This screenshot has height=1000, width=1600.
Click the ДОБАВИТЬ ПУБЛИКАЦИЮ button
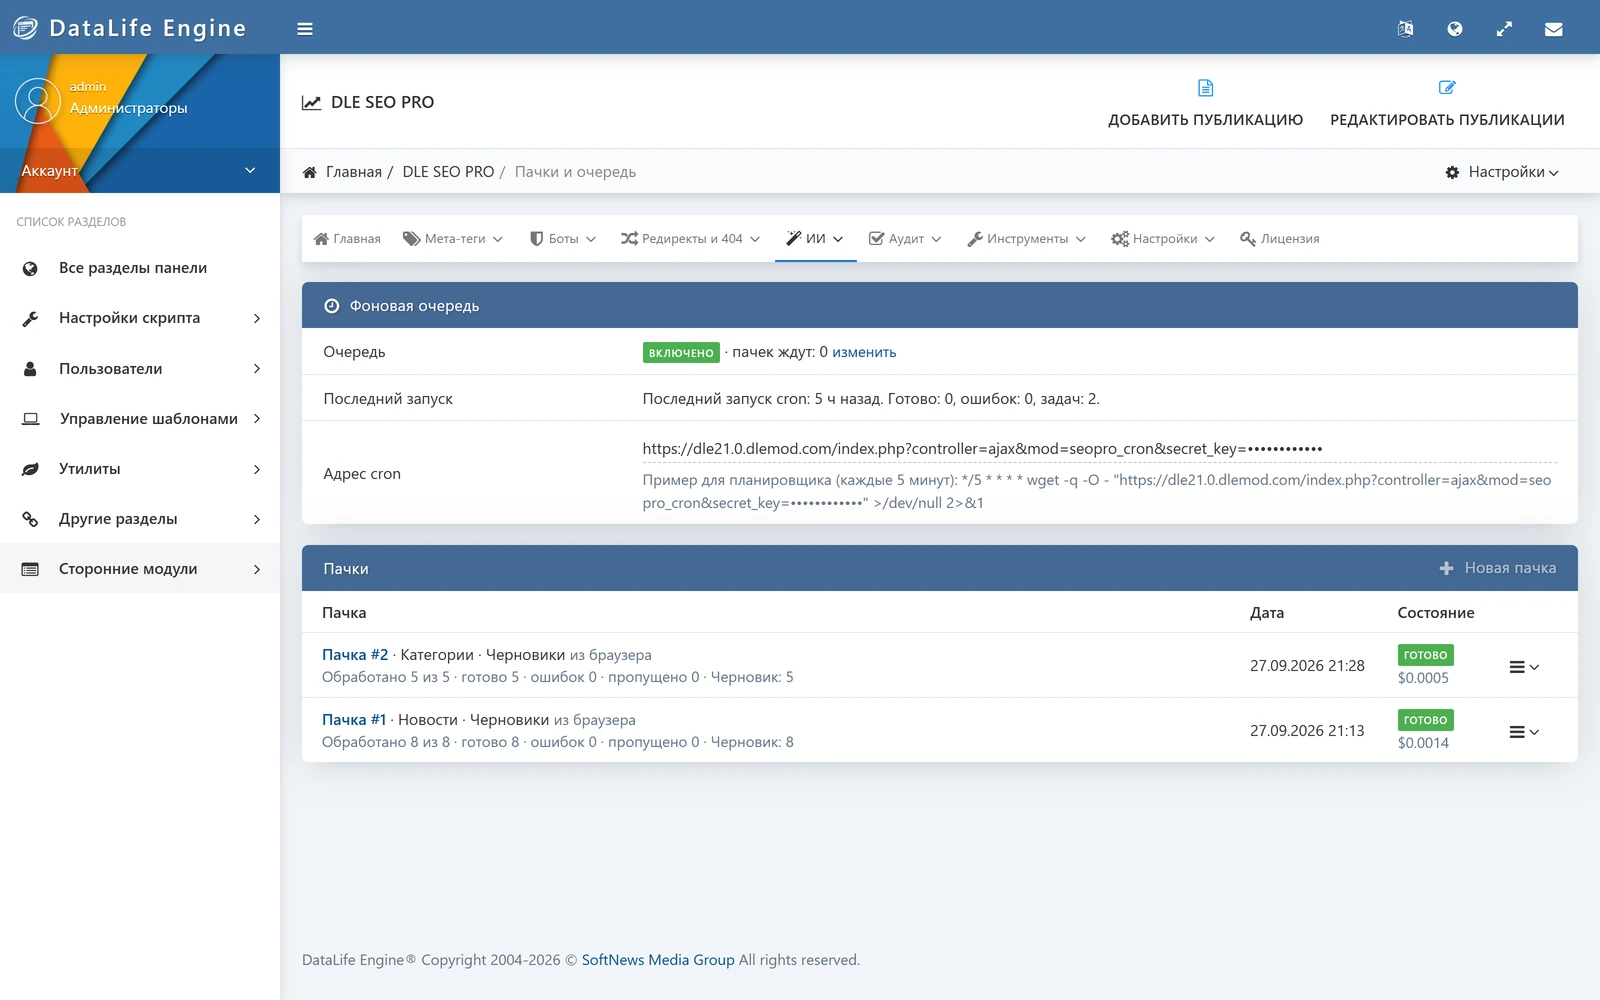1206,104
